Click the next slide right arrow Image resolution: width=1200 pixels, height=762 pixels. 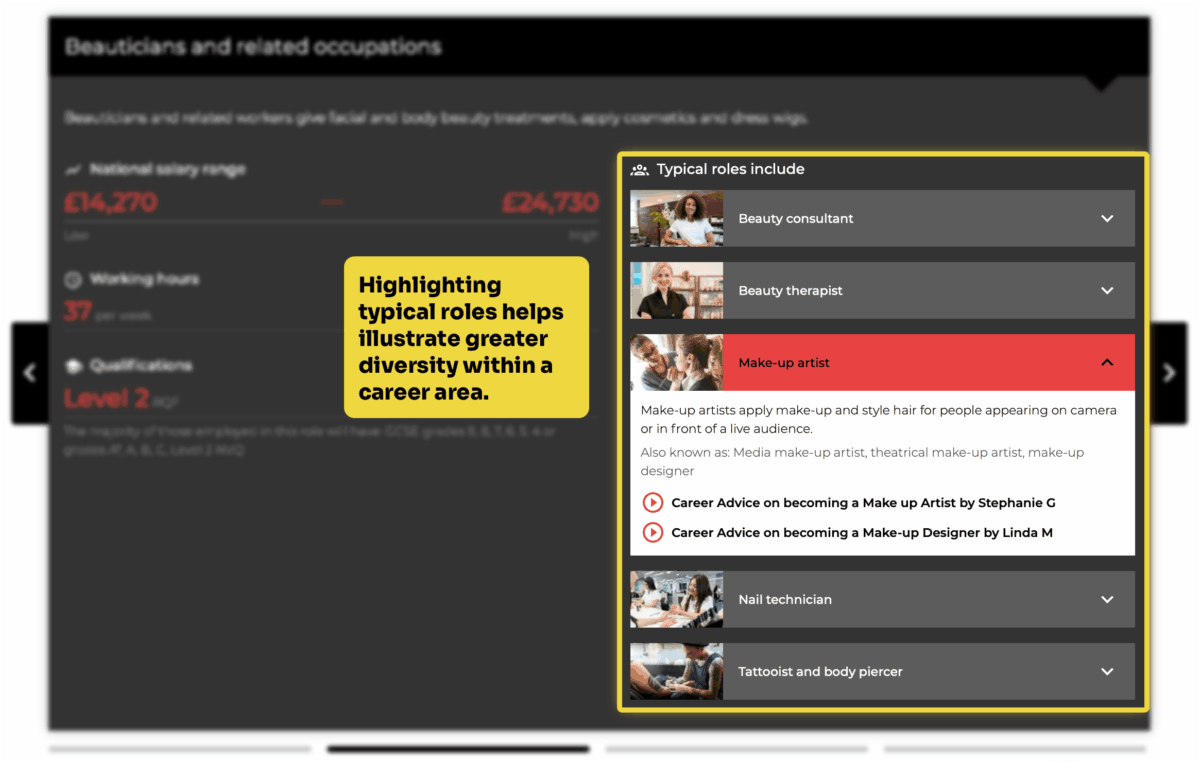pyautogui.click(x=1169, y=373)
